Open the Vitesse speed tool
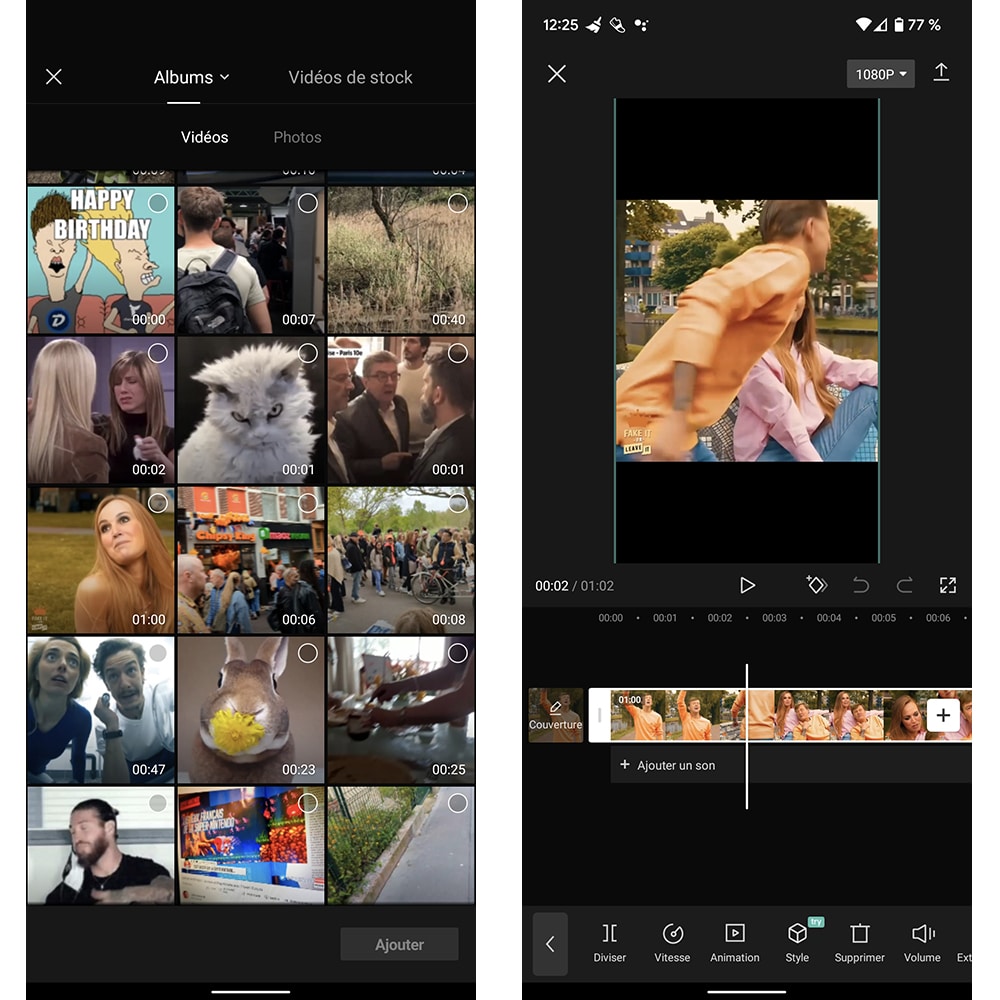 point(672,942)
